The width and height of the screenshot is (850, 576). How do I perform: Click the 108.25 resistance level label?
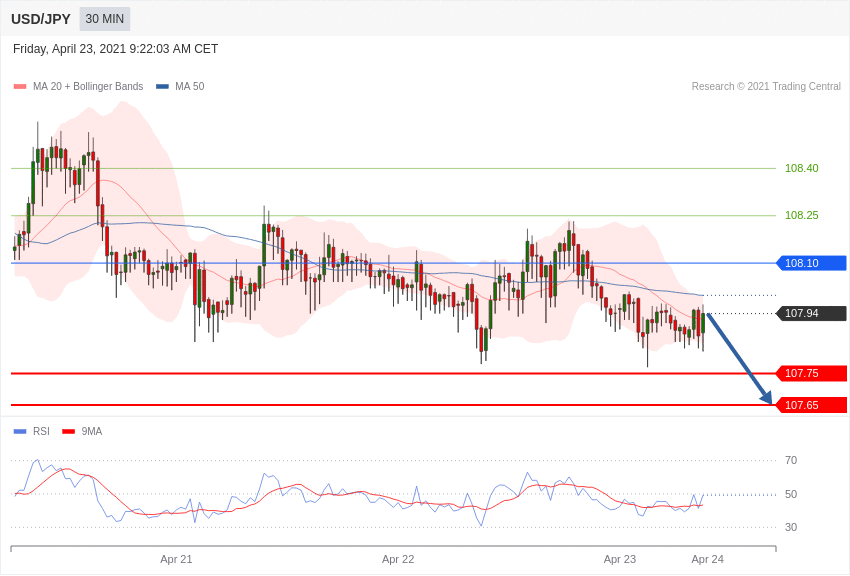802,215
